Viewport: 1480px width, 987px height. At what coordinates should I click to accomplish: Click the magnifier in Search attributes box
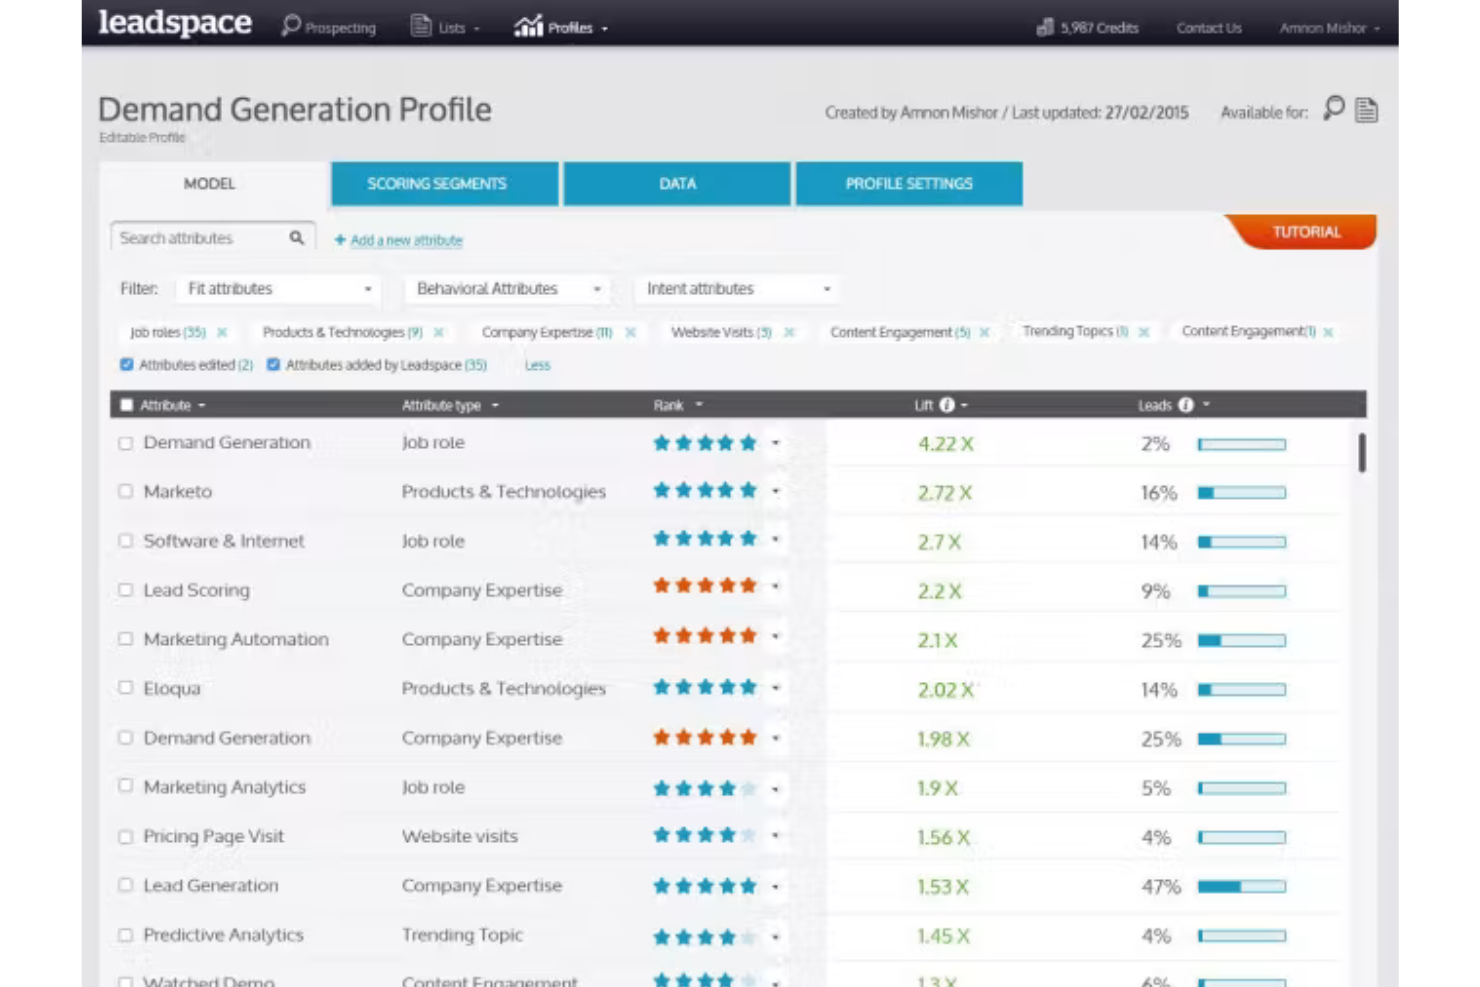click(x=297, y=238)
